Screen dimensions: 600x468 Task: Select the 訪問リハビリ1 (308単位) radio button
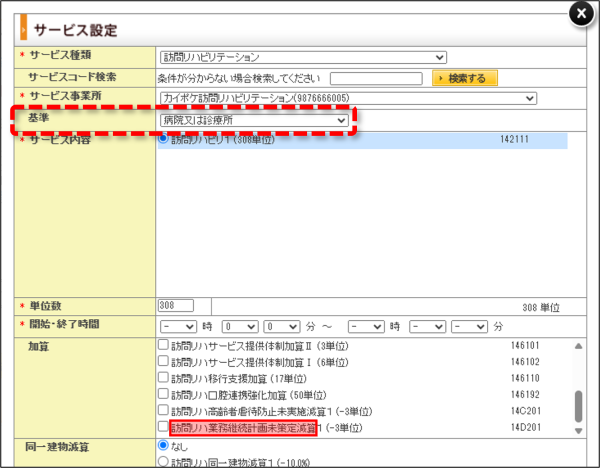pyautogui.click(x=163, y=139)
